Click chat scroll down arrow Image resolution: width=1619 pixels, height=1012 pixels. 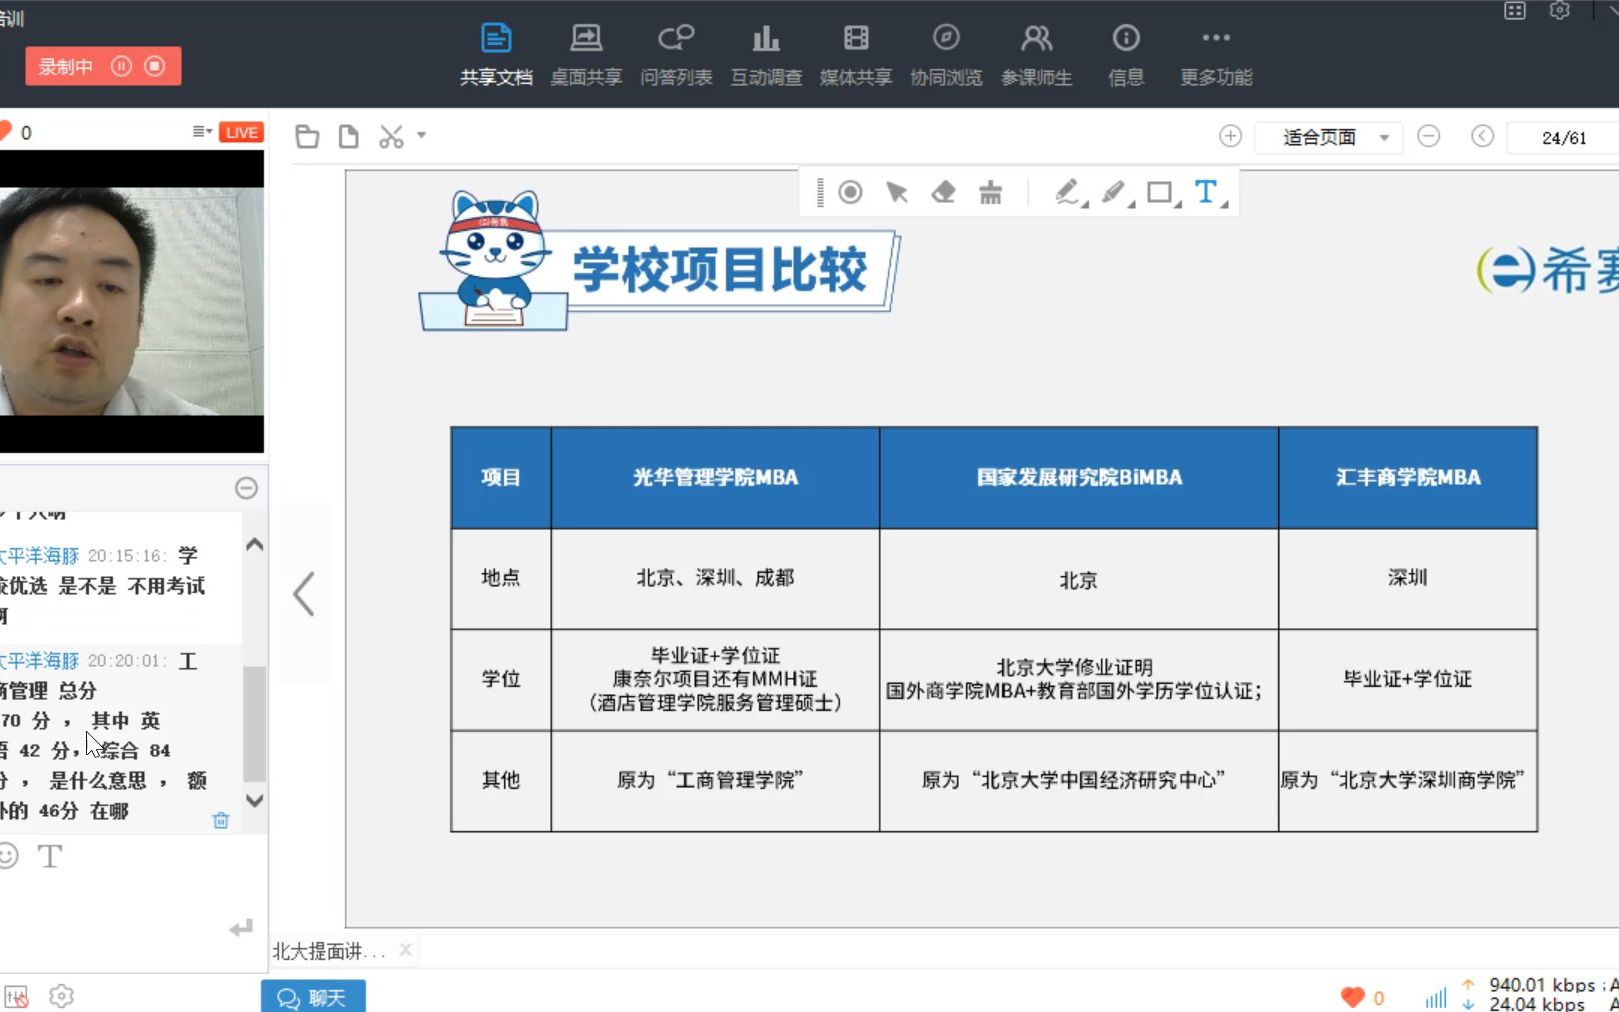click(x=255, y=800)
